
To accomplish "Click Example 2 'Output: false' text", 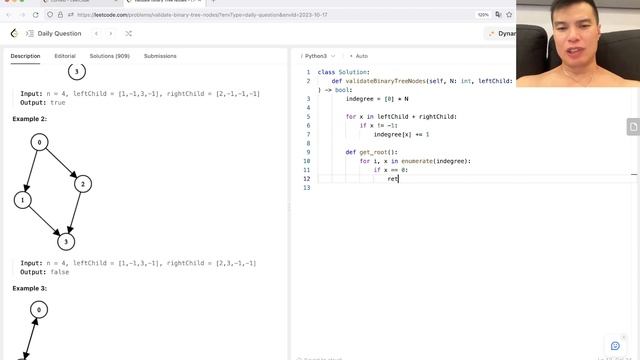I will (x=44, y=272).
